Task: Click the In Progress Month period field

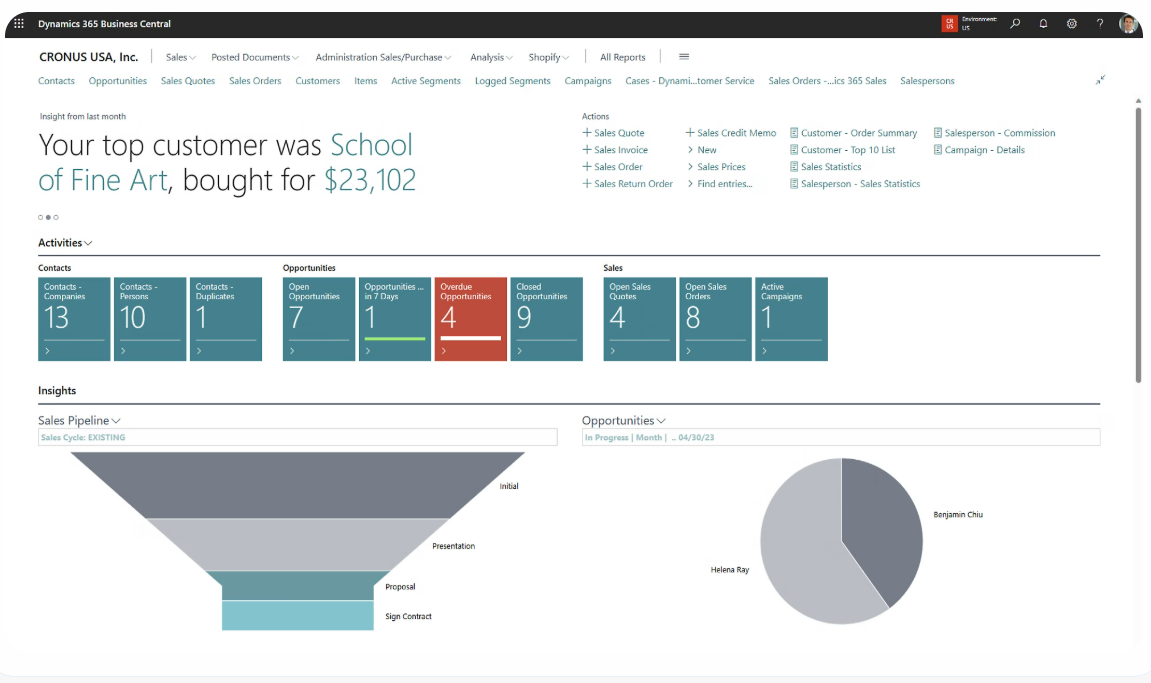Action: tap(841, 437)
